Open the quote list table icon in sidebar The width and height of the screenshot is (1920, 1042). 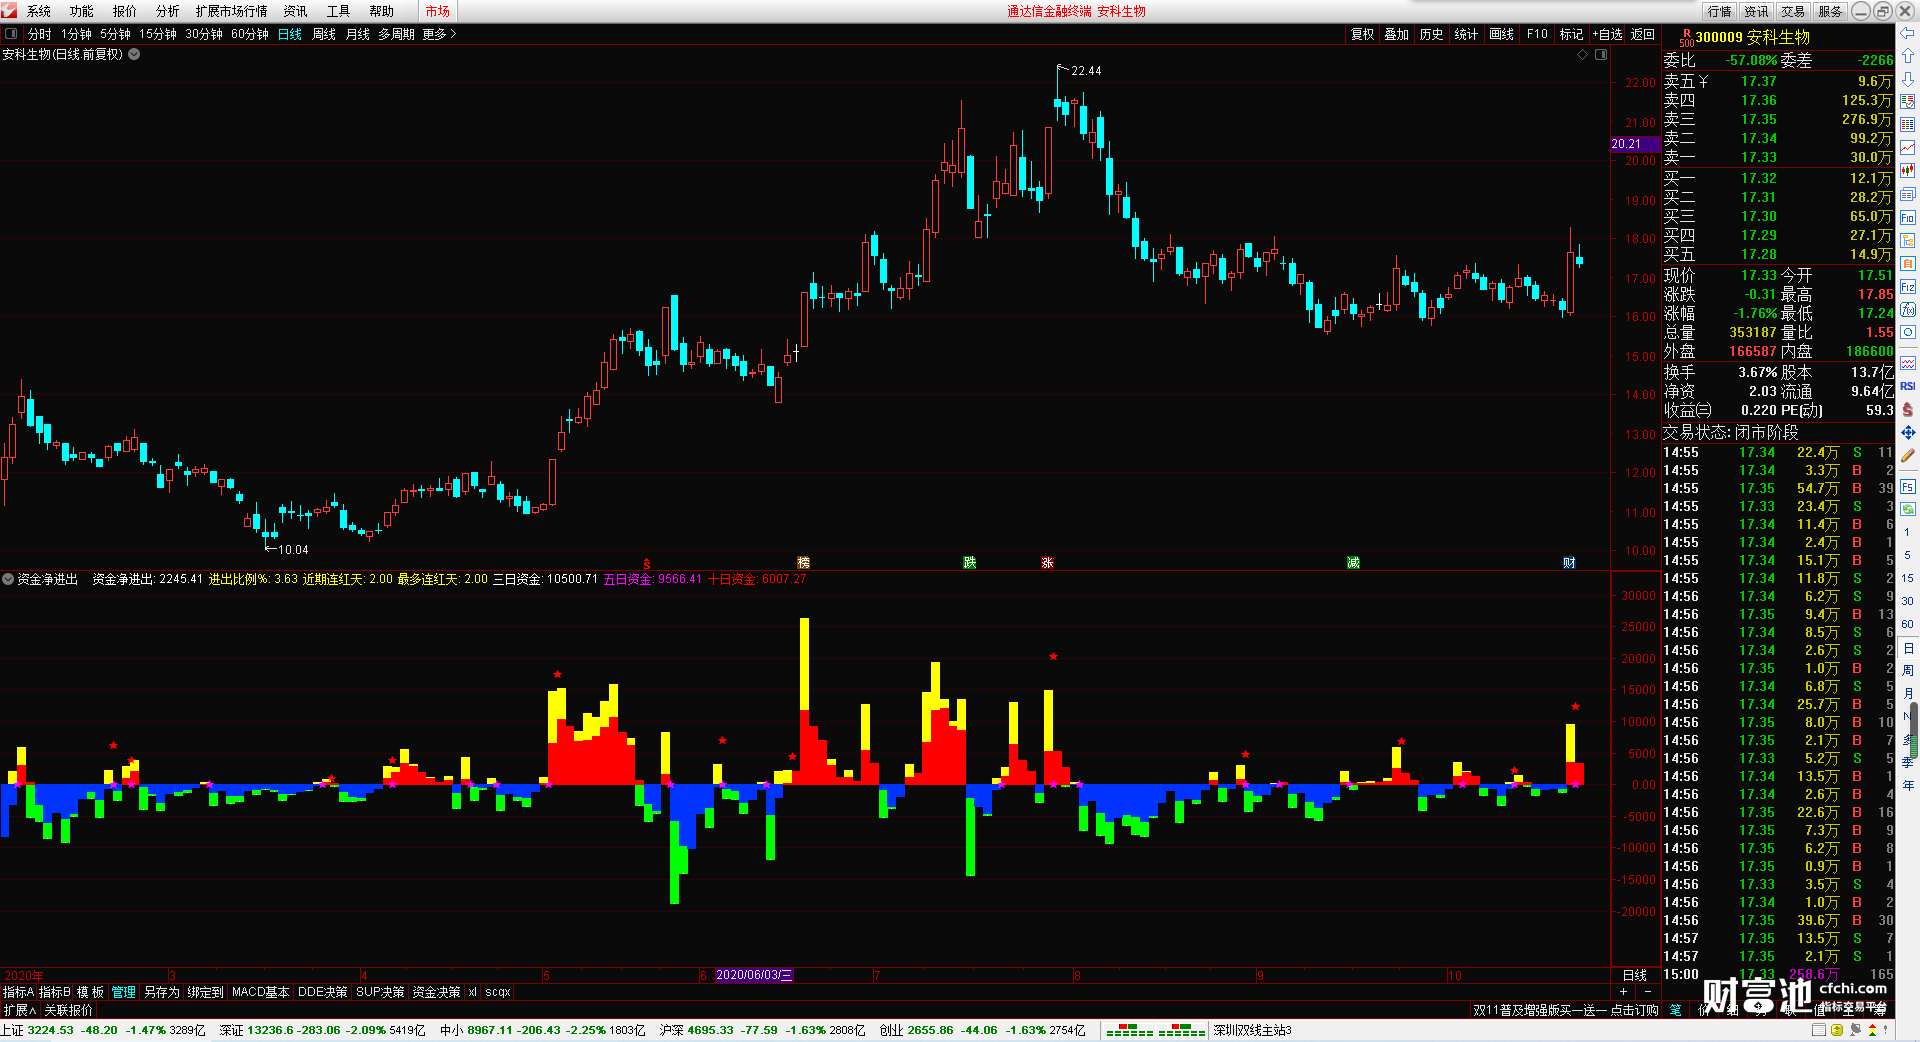(1908, 102)
